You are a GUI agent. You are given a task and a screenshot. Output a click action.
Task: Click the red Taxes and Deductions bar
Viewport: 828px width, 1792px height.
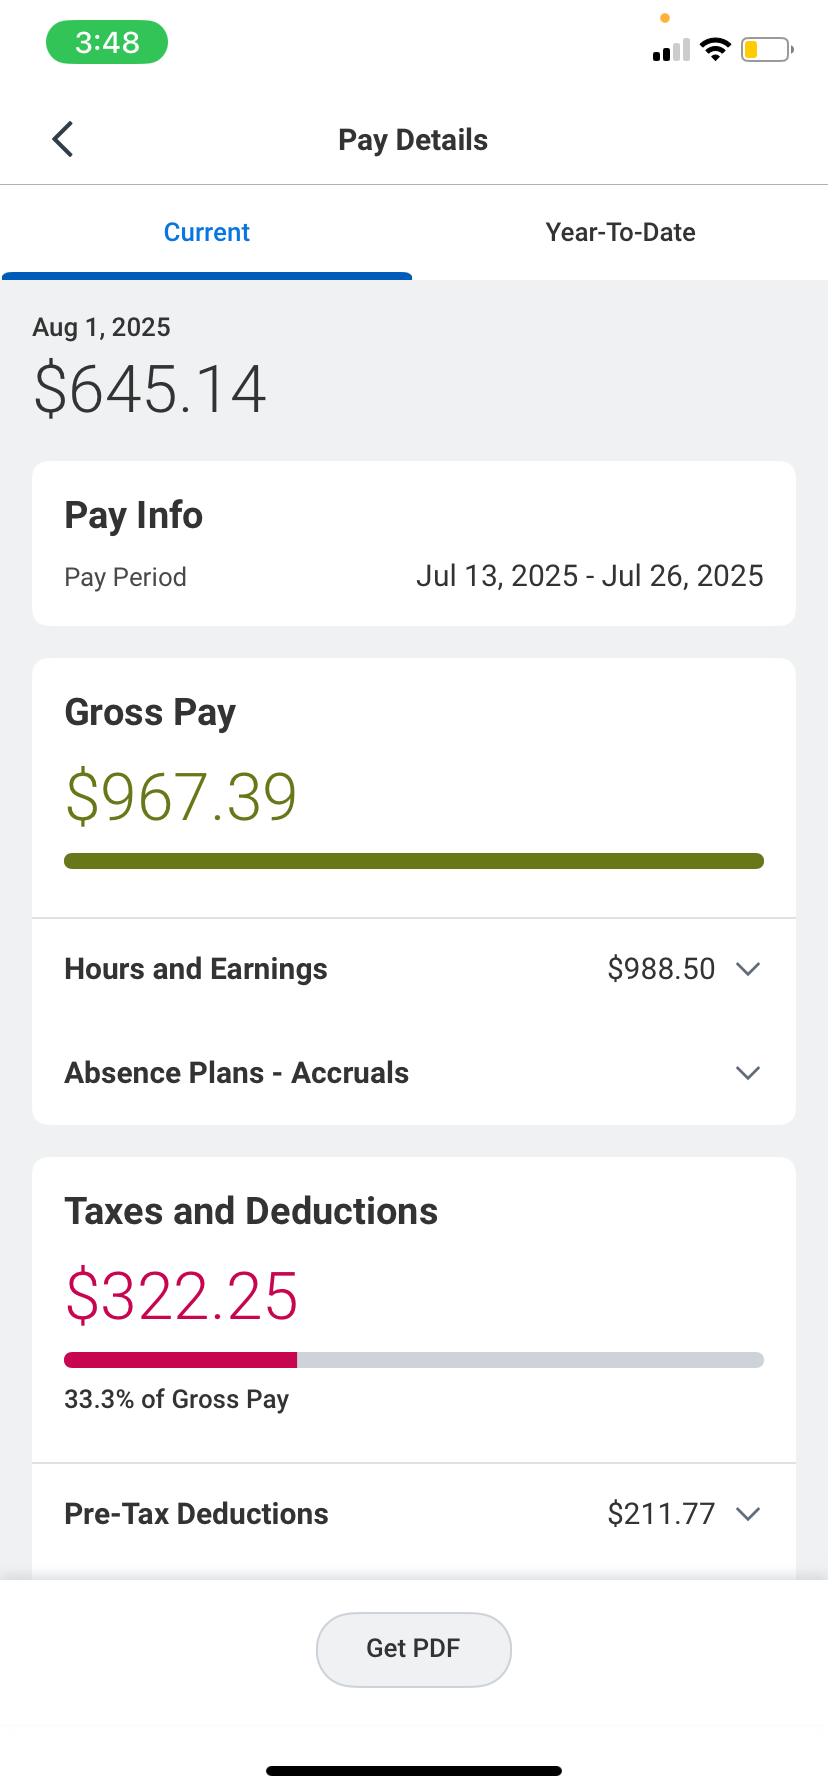point(181,1360)
